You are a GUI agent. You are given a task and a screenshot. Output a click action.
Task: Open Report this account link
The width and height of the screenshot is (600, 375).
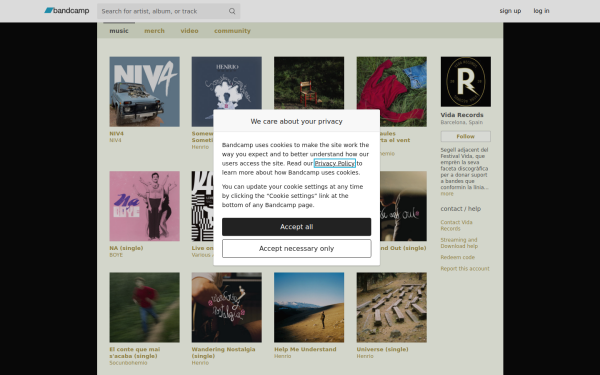point(465,269)
